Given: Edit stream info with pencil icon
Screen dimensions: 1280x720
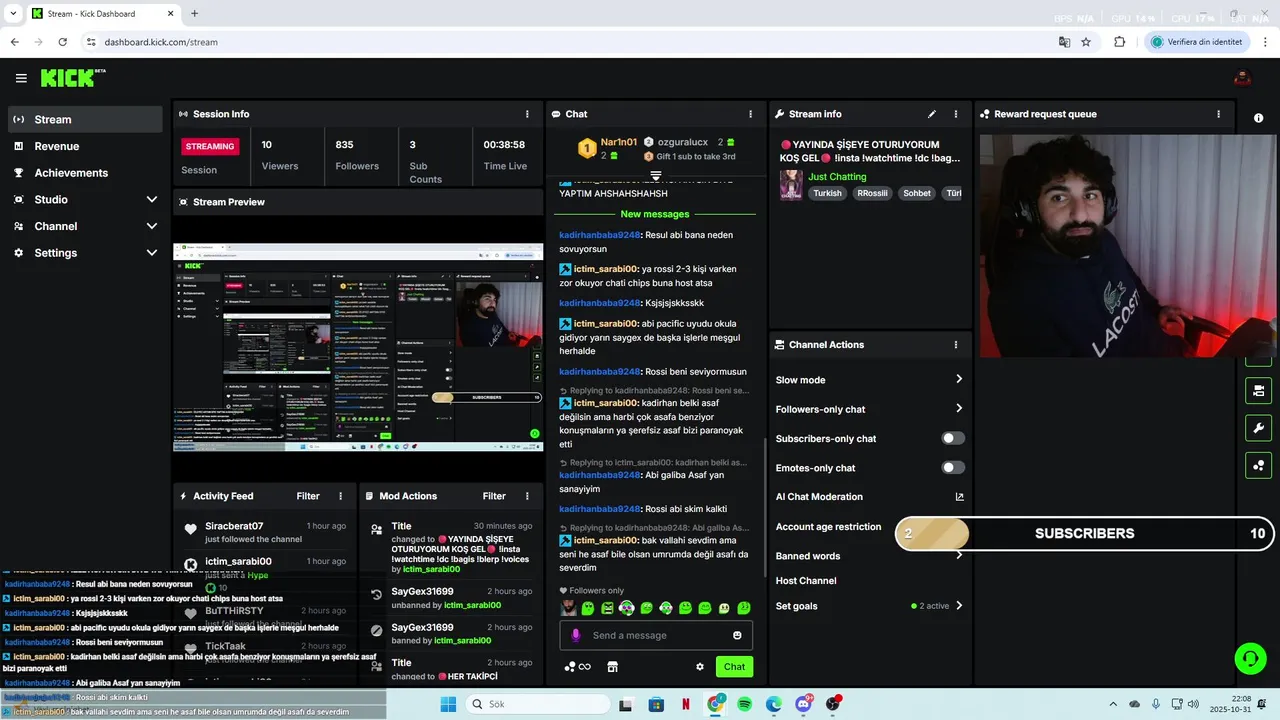Looking at the screenshot, I should (x=932, y=114).
